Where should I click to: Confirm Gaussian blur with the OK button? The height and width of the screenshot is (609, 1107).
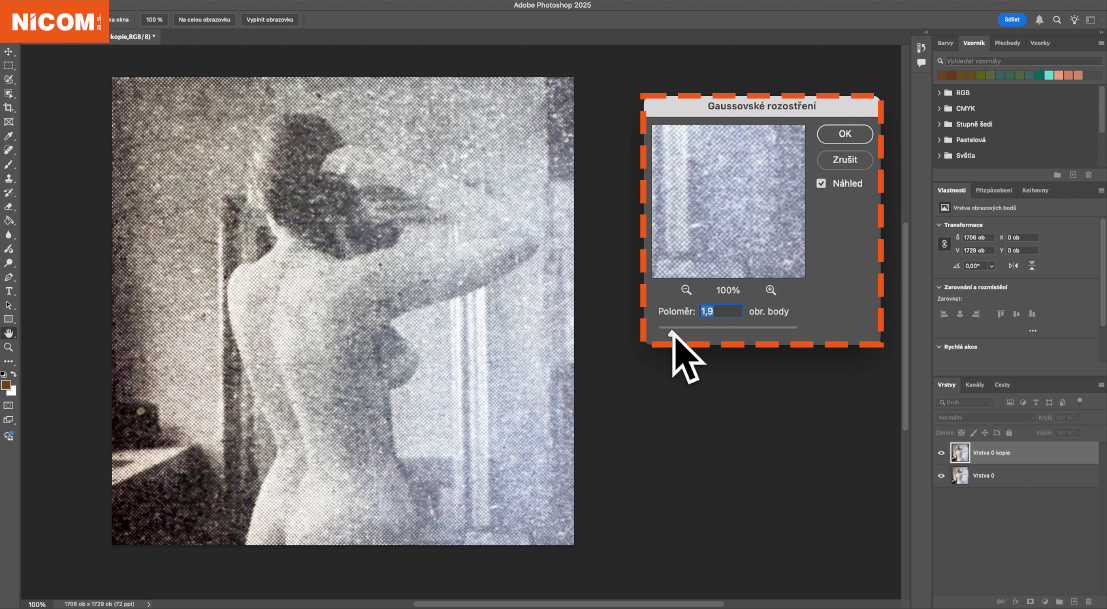pos(844,134)
